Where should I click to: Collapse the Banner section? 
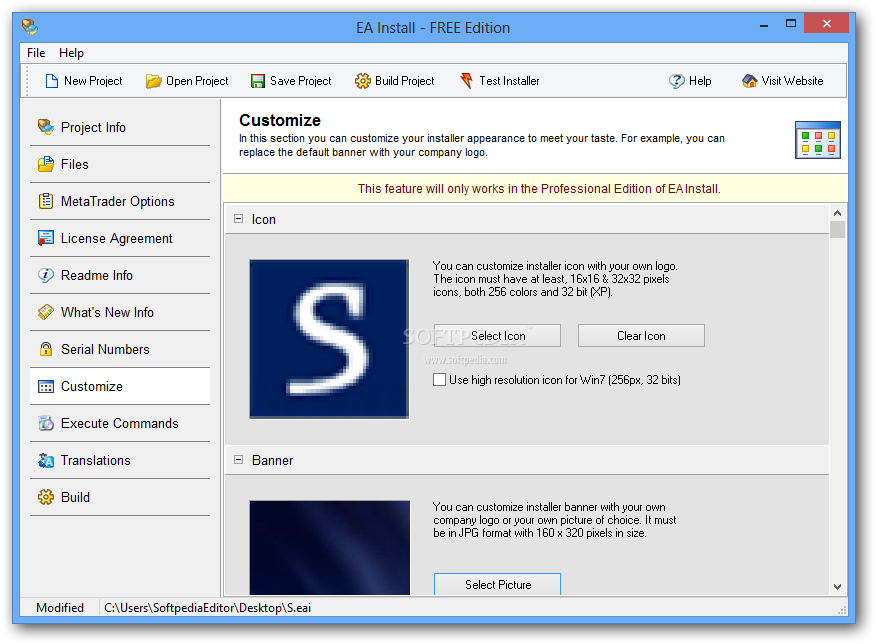239,460
